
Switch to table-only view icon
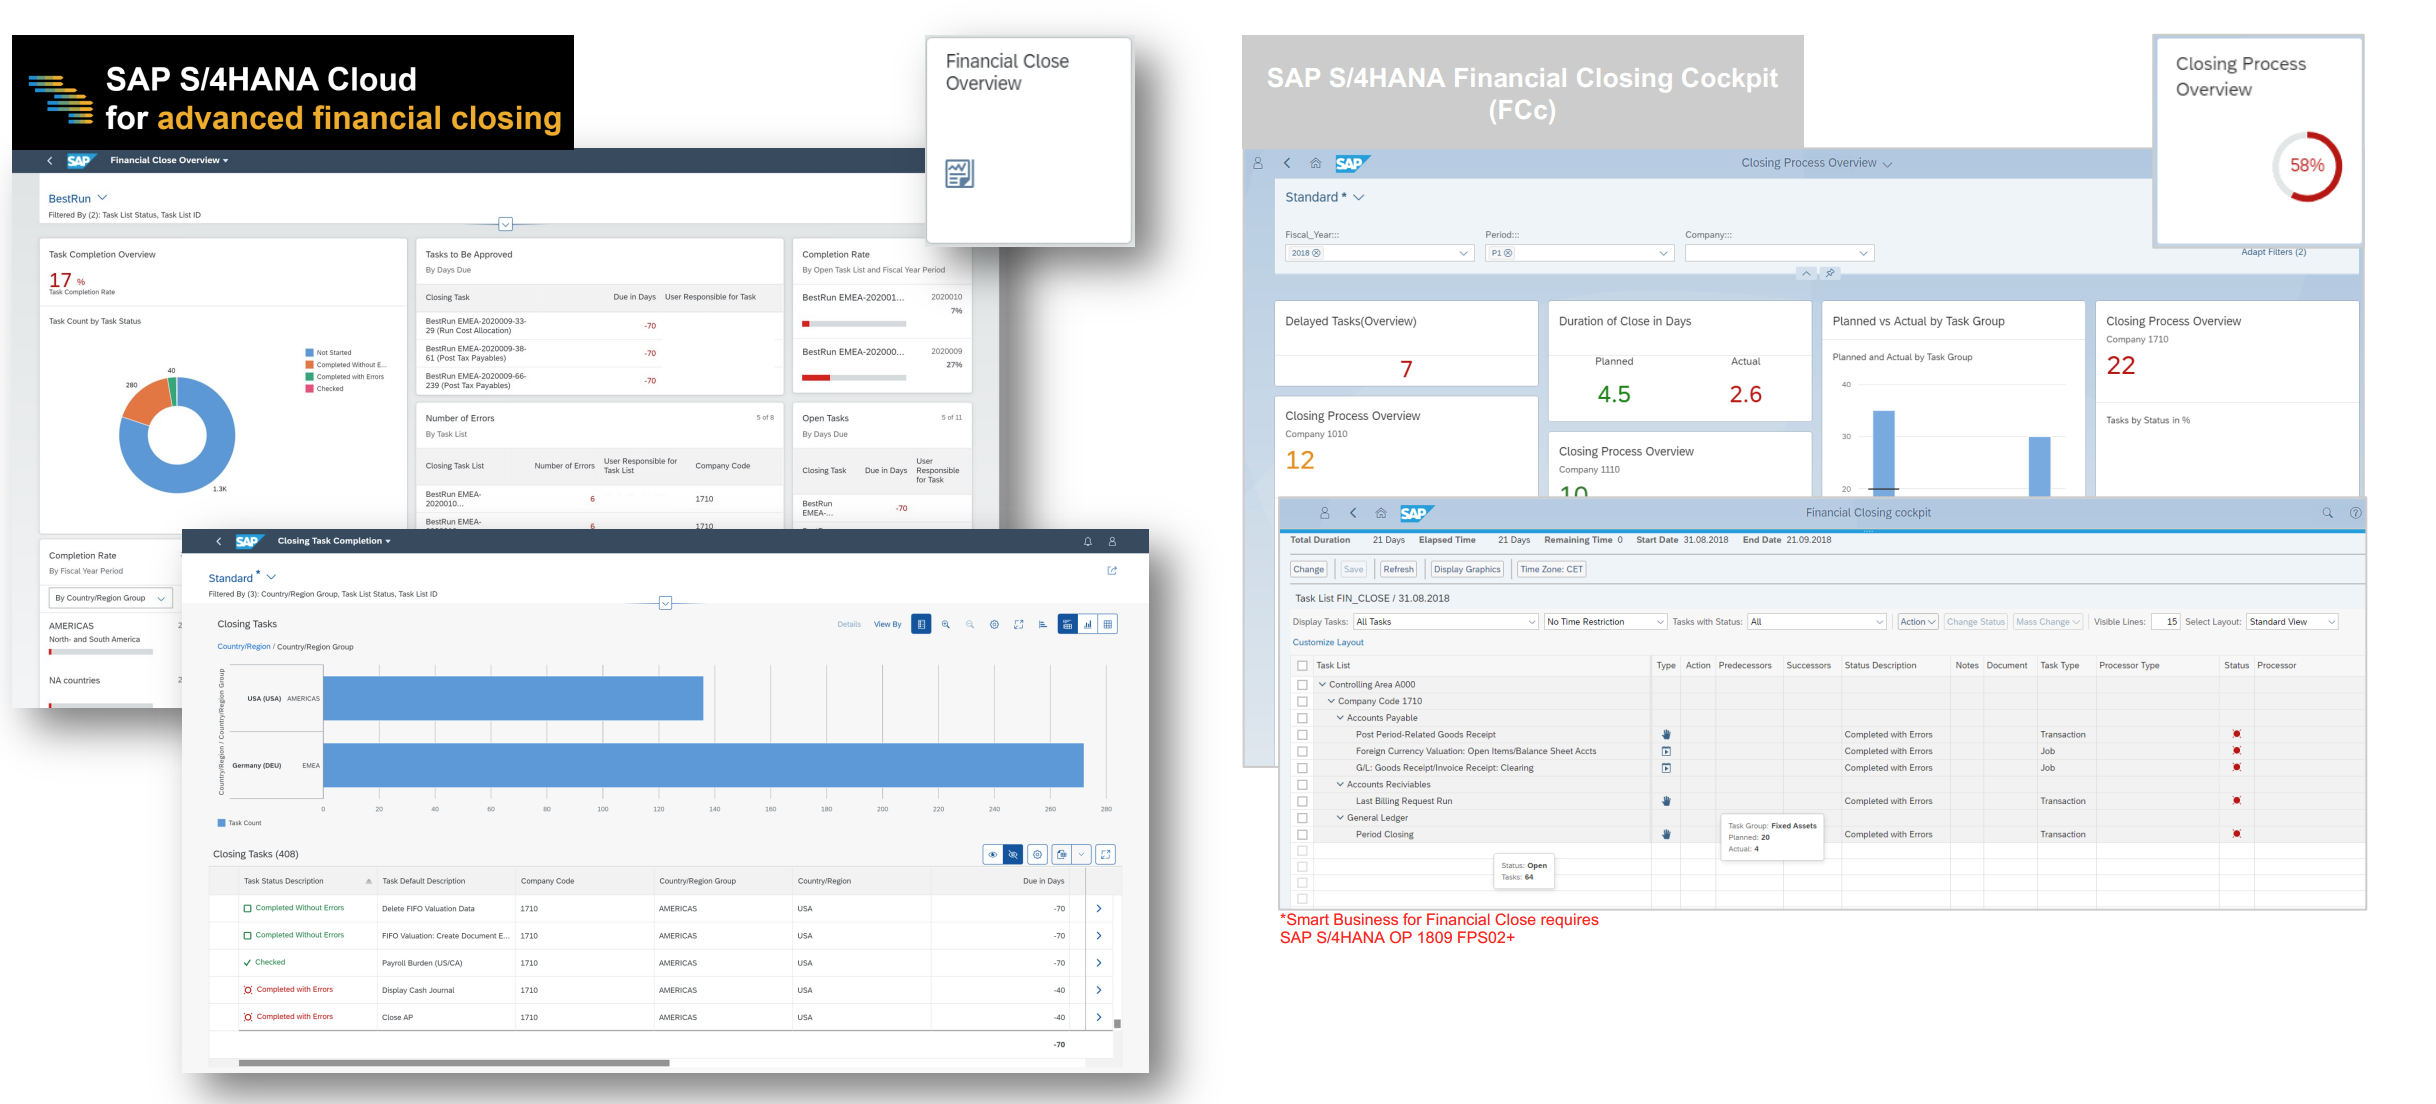[1108, 624]
